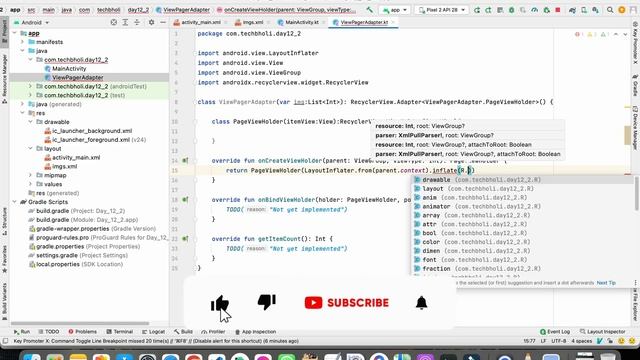Expand the mipmap folder
This screenshot has height=360, width=640.
[x=30, y=175]
